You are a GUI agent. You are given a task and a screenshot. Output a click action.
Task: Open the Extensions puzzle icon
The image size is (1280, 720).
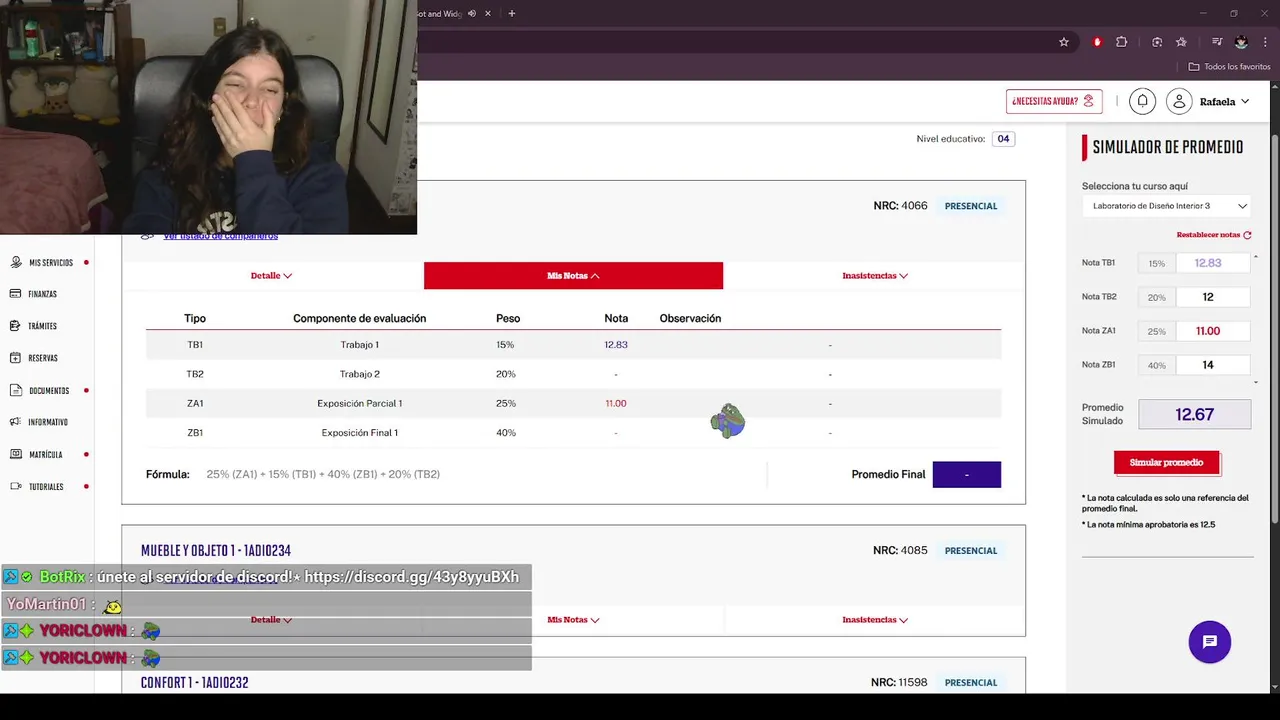point(1121,42)
